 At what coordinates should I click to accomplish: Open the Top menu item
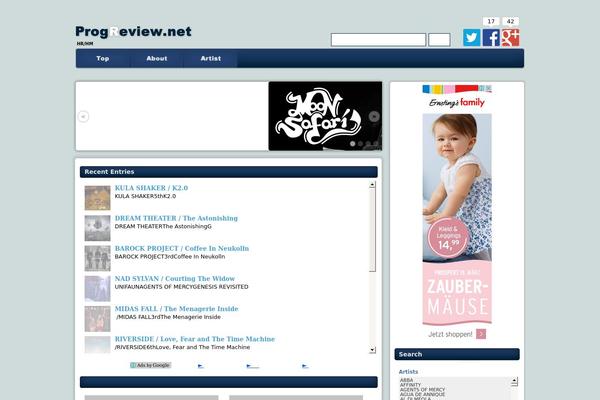(x=103, y=59)
